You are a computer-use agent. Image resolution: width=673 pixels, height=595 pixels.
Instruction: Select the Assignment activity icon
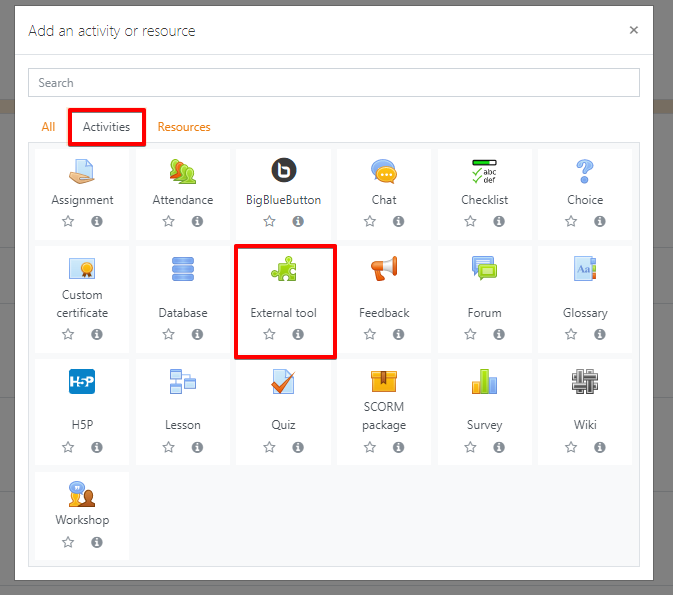pos(82,170)
